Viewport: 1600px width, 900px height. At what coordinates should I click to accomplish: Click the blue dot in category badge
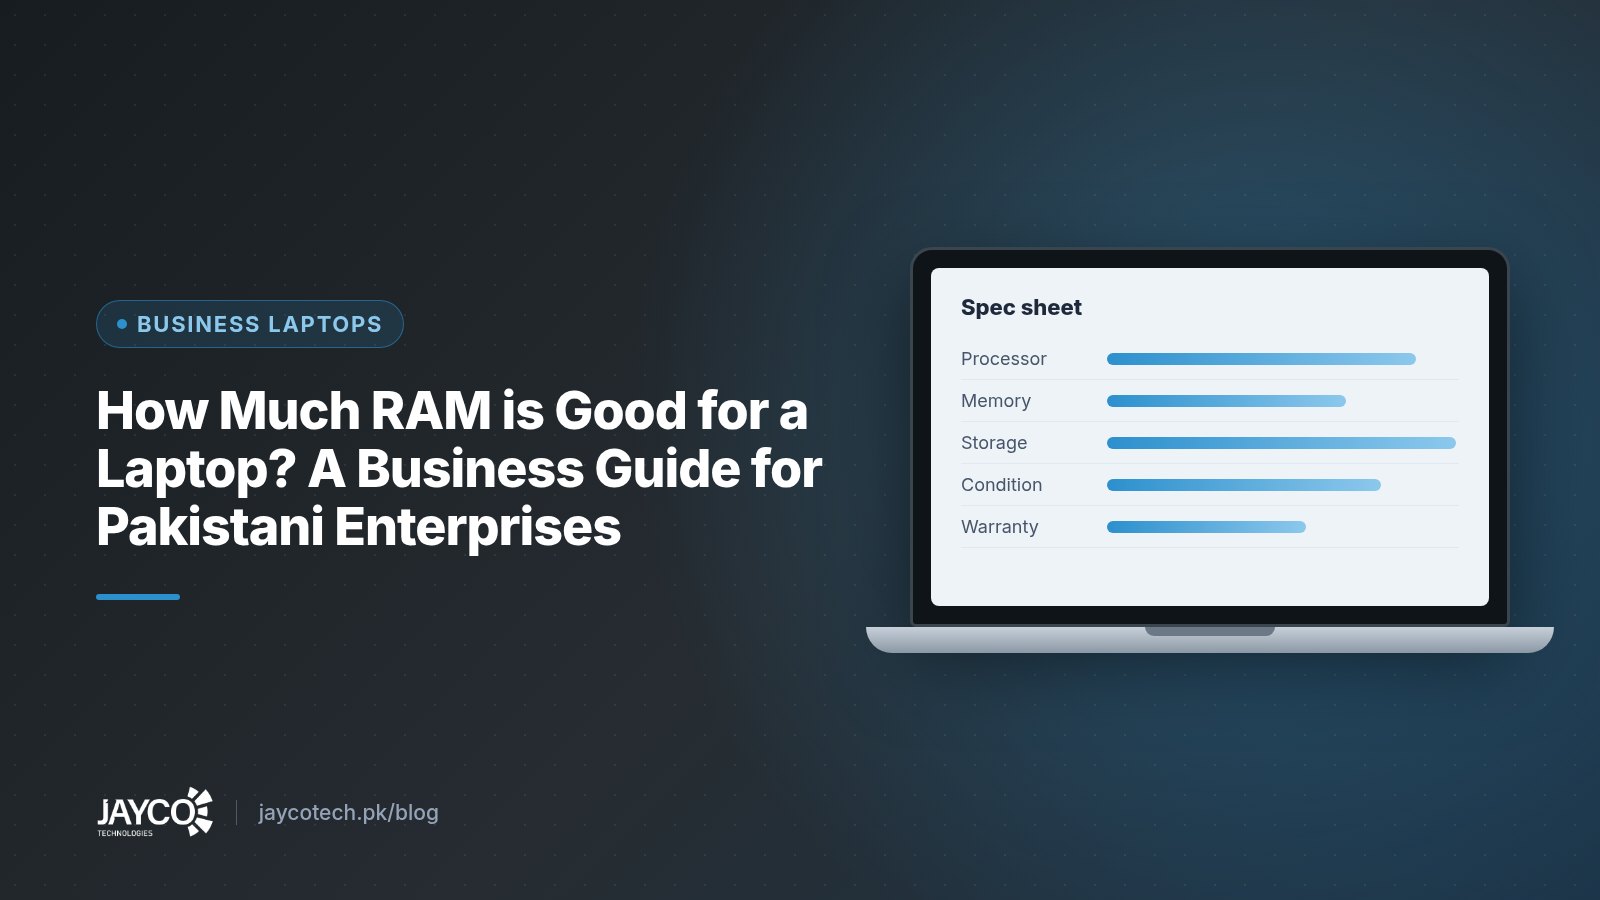point(122,324)
